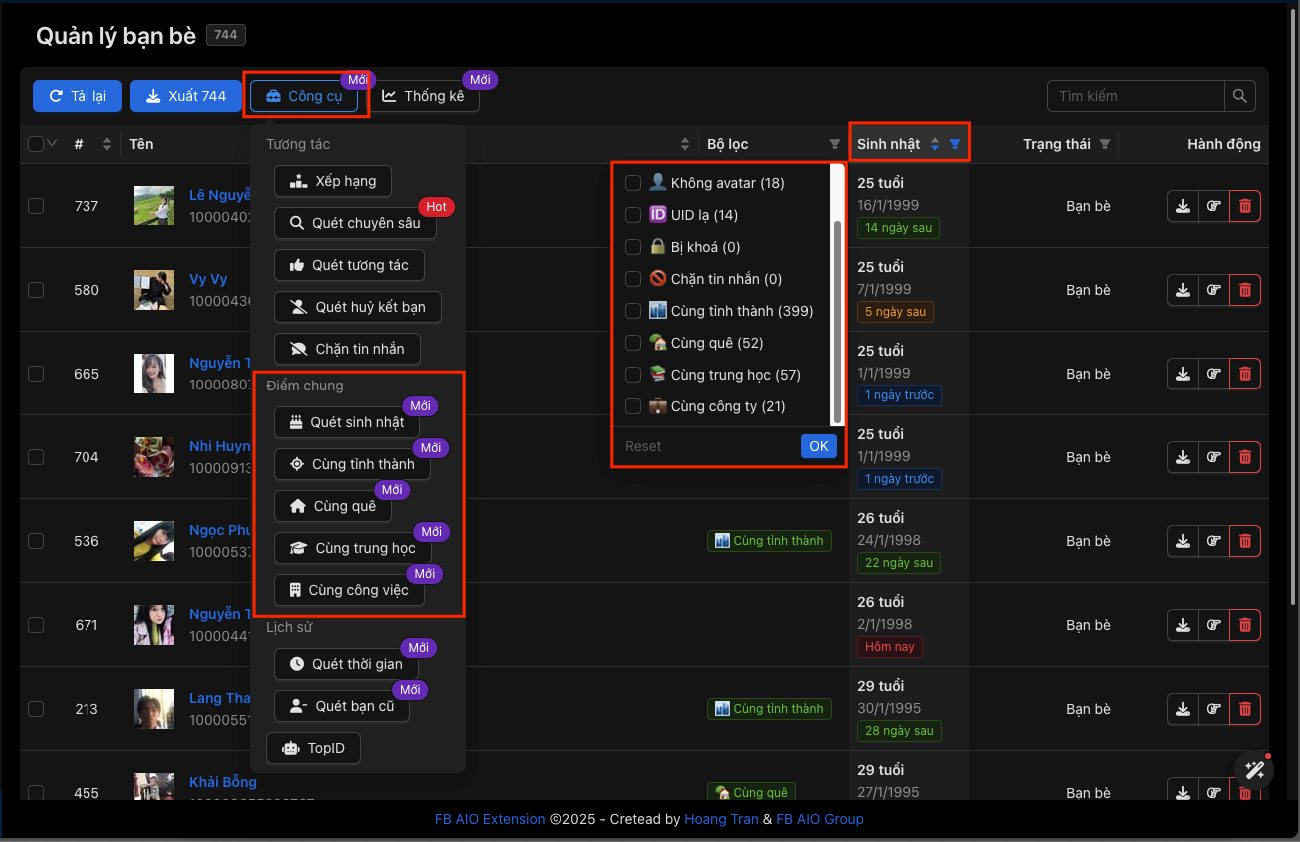1300x842 pixels.
Task: Enable the Cùng công ty (21) filter
Action: pyautogui.click(x=633, y=406)
